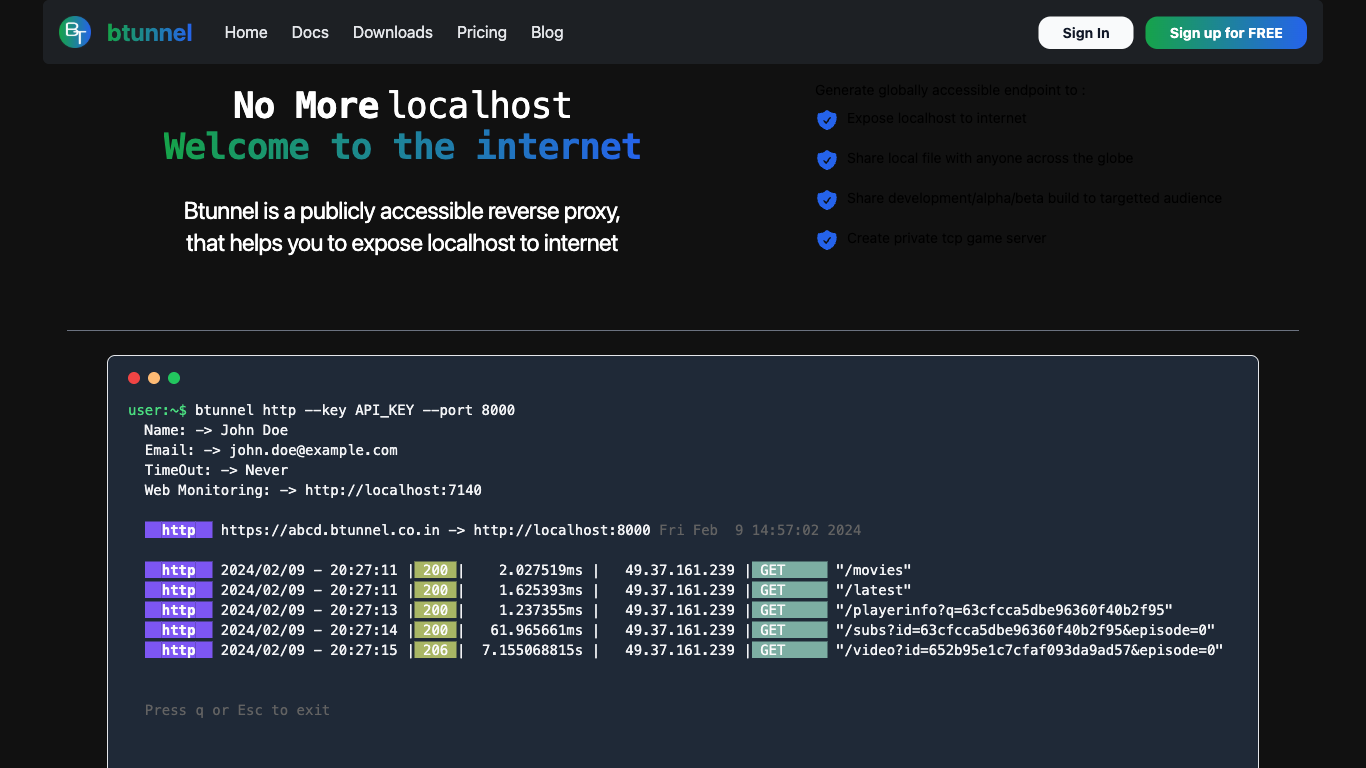Click shield icon beside Create private tcp
Viewport: 1366px width, 768px height.
click(x=826, y=240)
